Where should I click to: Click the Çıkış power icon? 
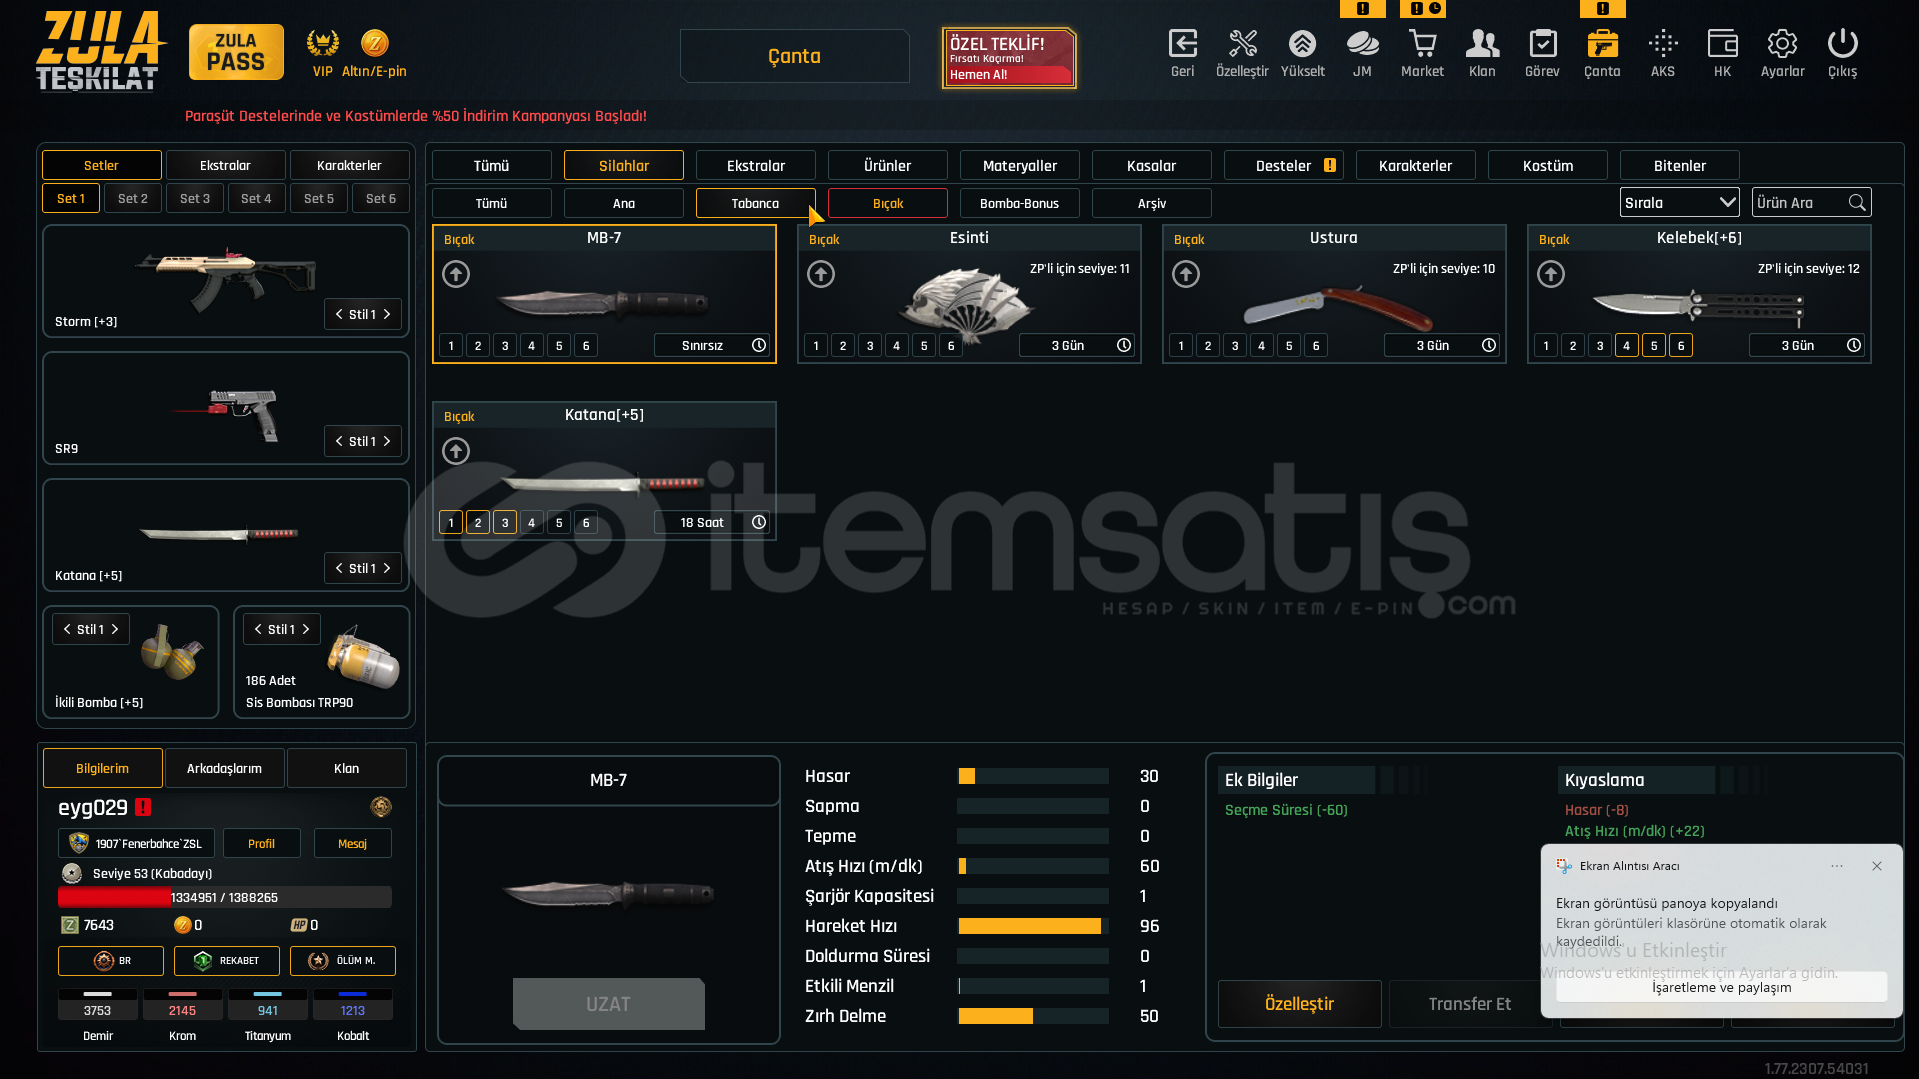pos(1842,44)
